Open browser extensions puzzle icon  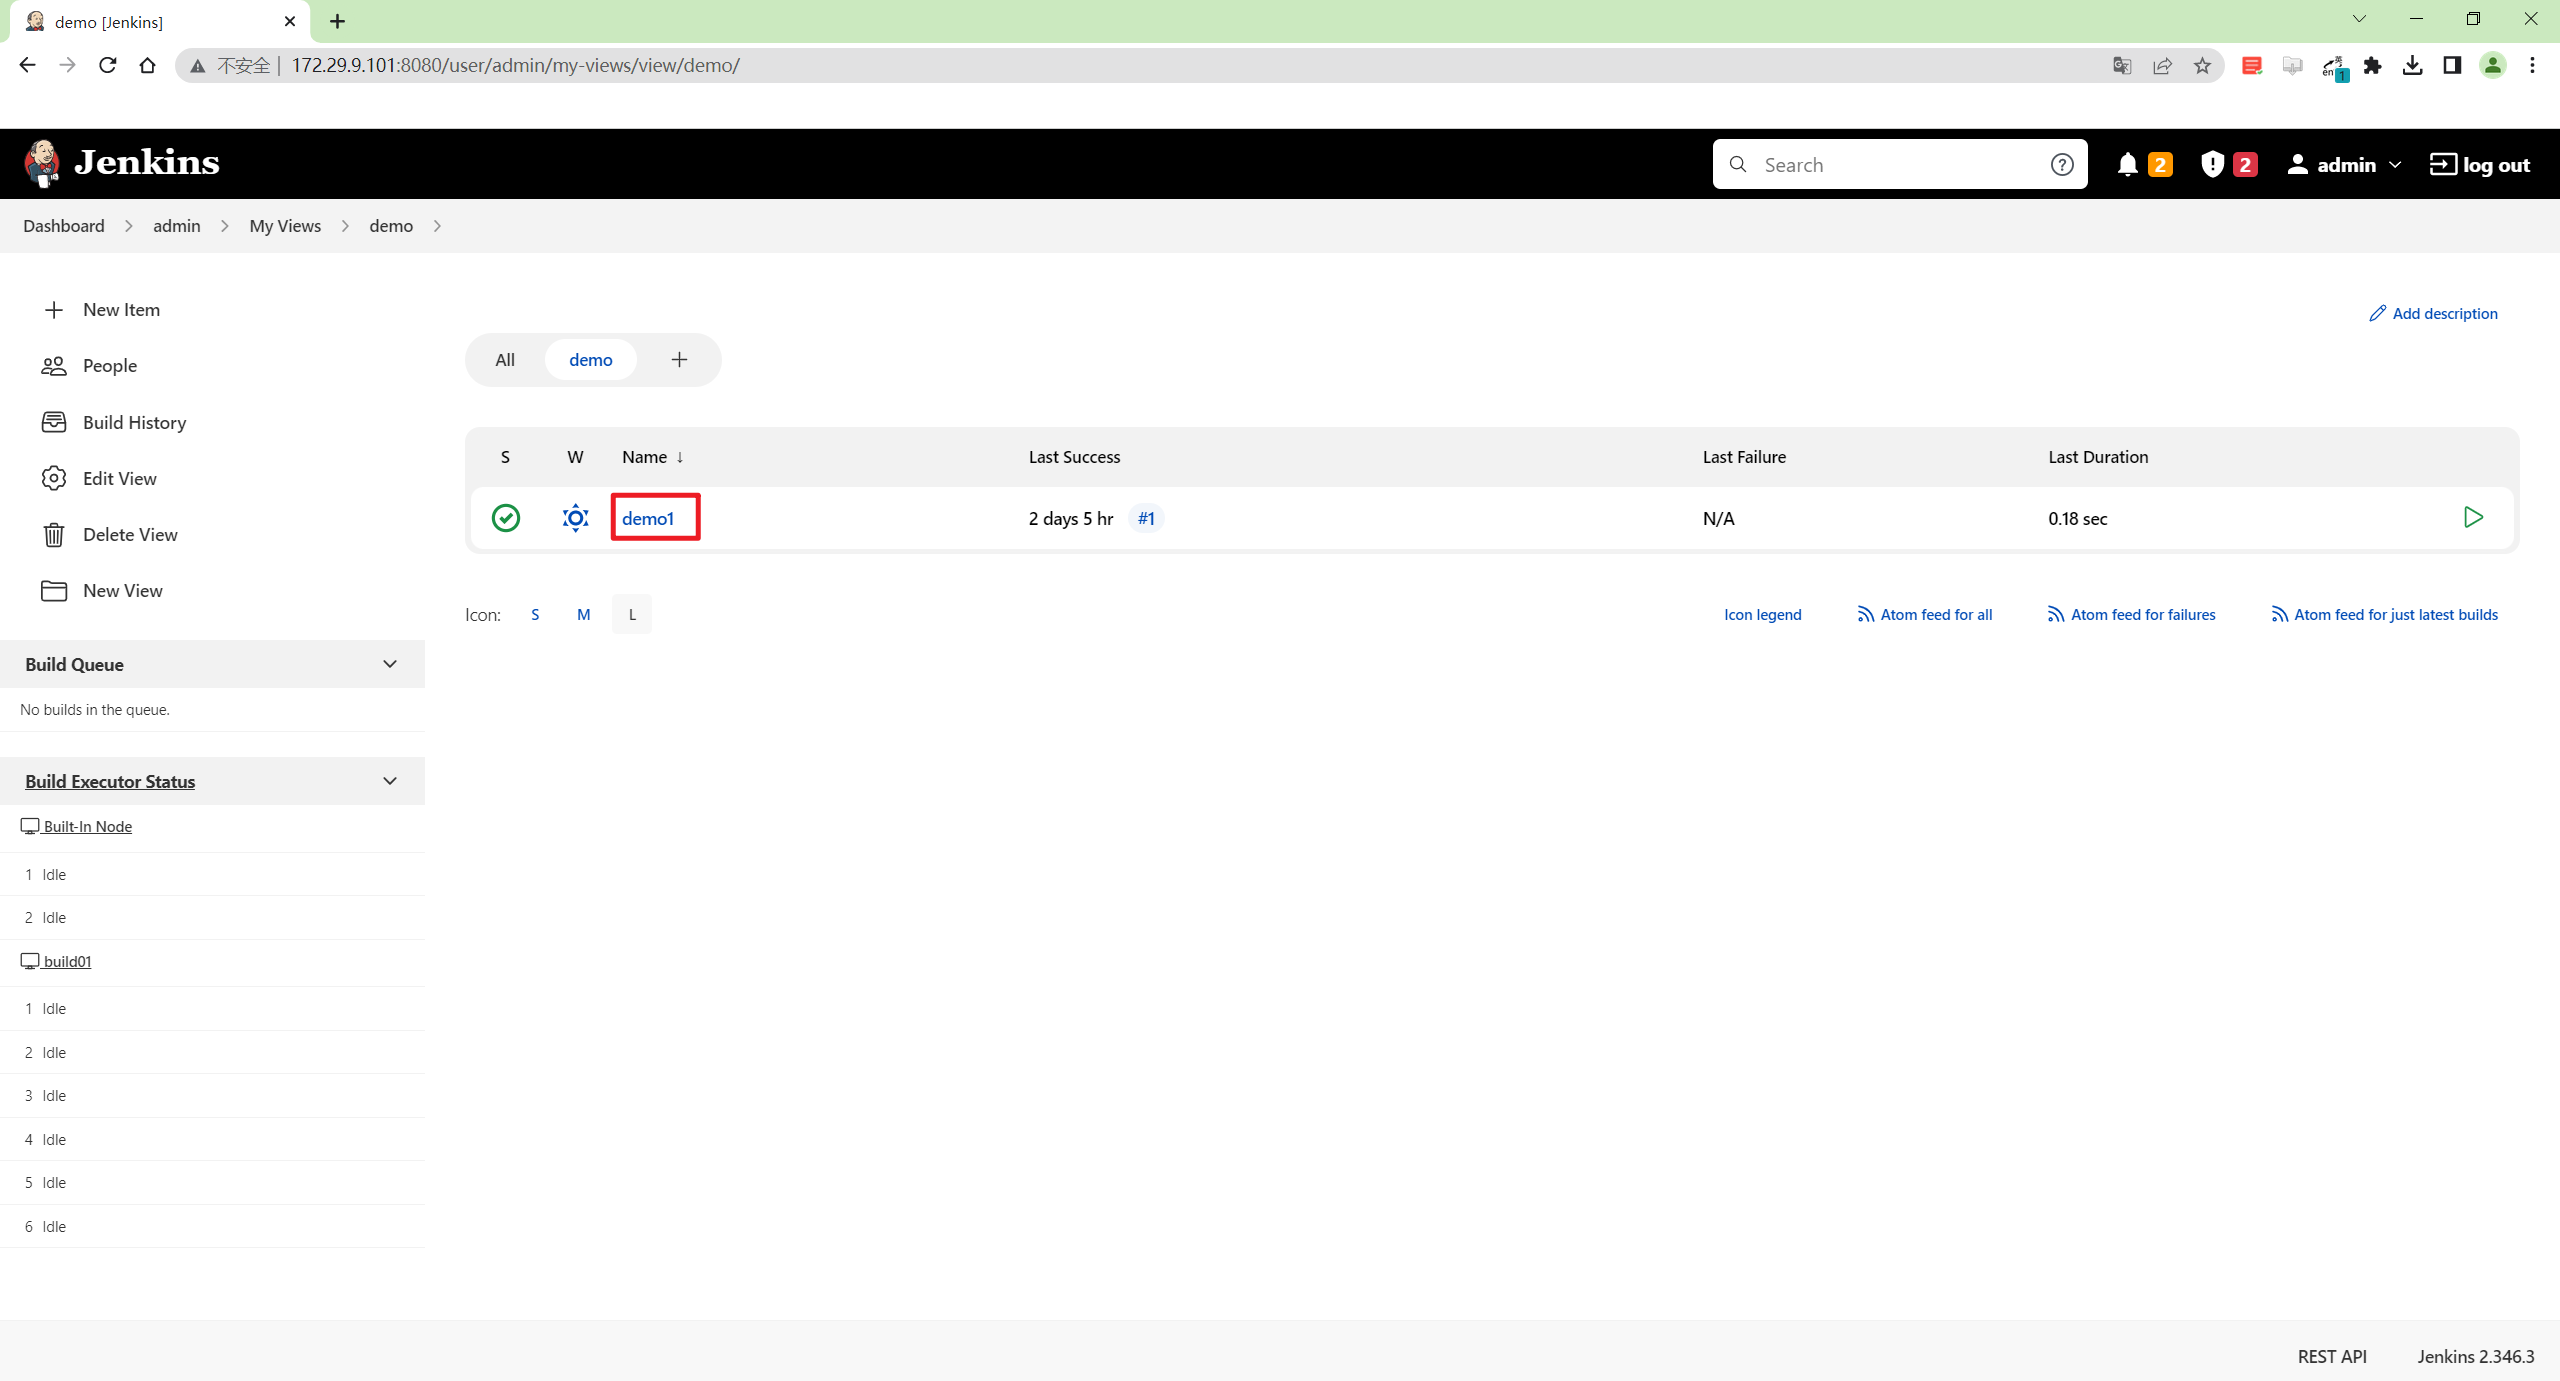[x=2372, y=65]
